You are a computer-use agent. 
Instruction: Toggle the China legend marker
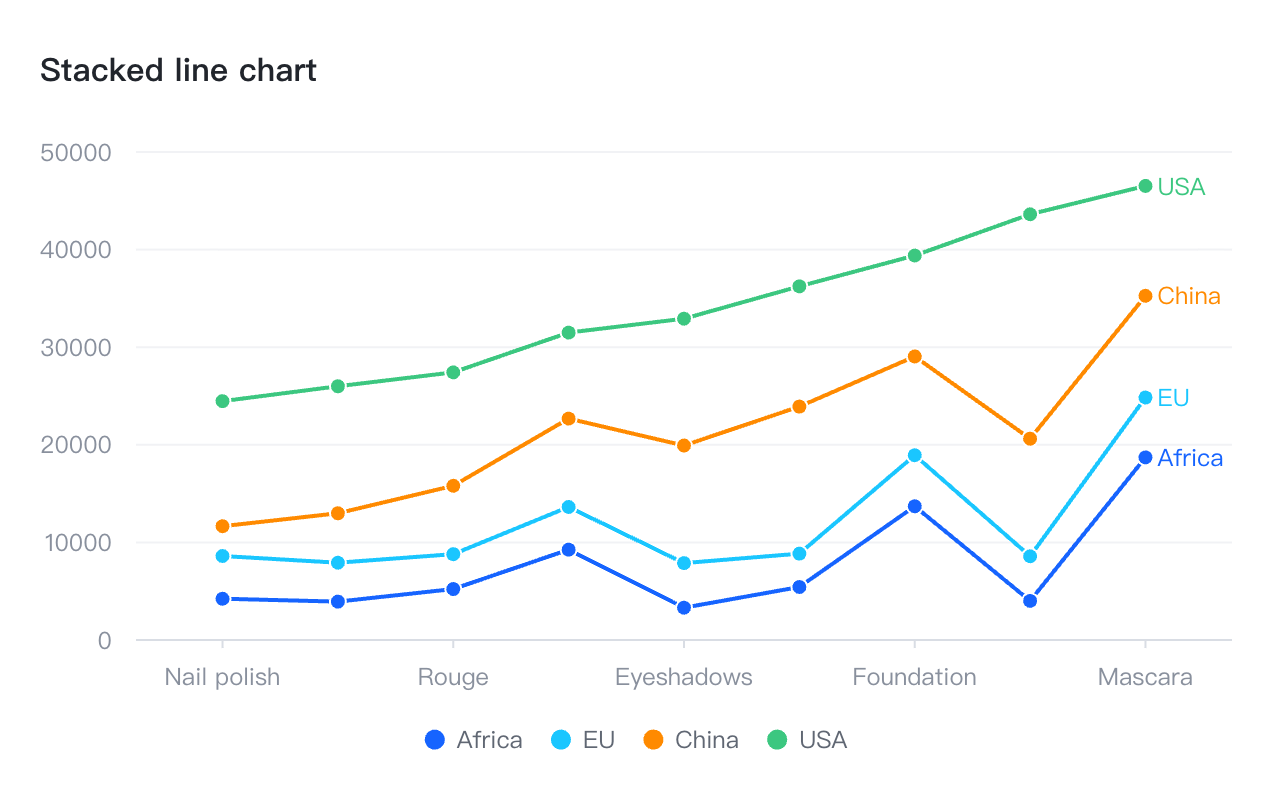[x=653, y=740]
